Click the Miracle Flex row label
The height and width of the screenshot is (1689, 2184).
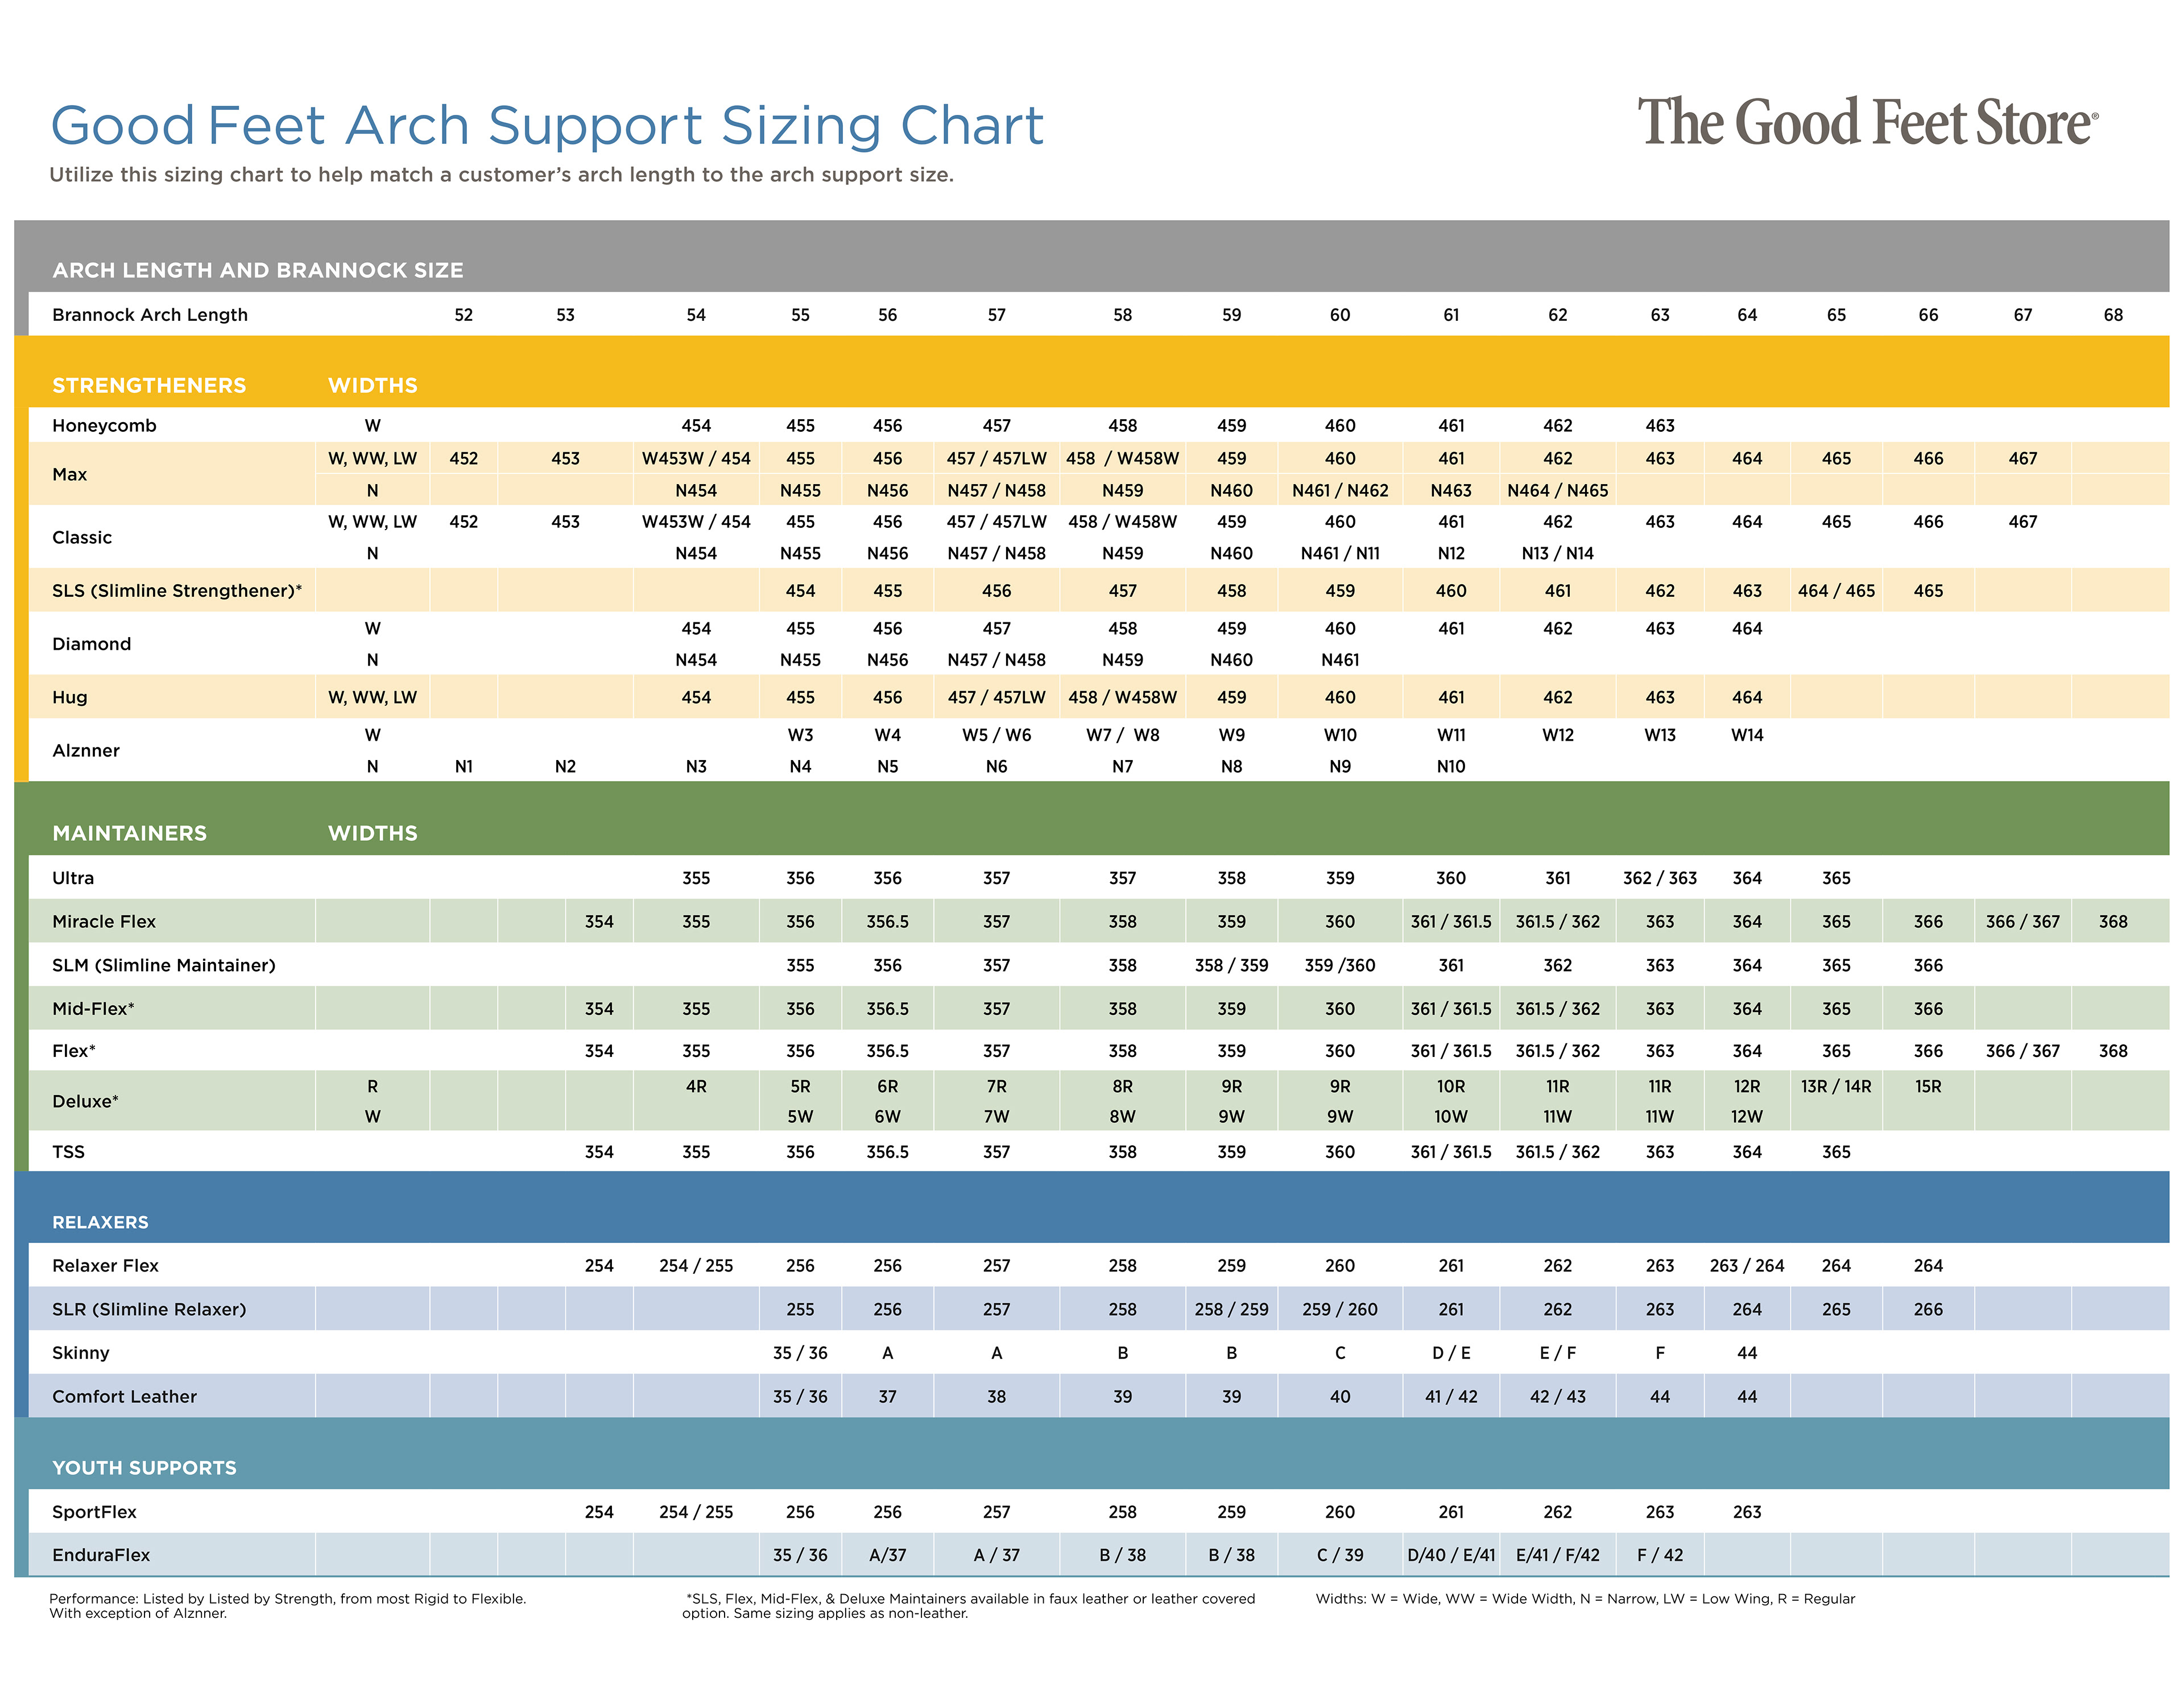pyautogui.click(x=103, y=921)
